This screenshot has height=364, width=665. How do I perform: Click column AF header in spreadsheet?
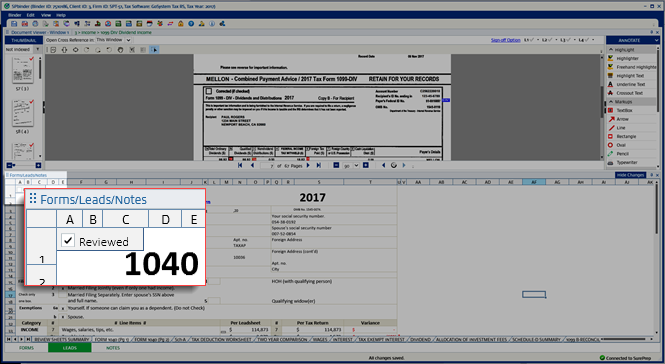click(x=534, y=182)
